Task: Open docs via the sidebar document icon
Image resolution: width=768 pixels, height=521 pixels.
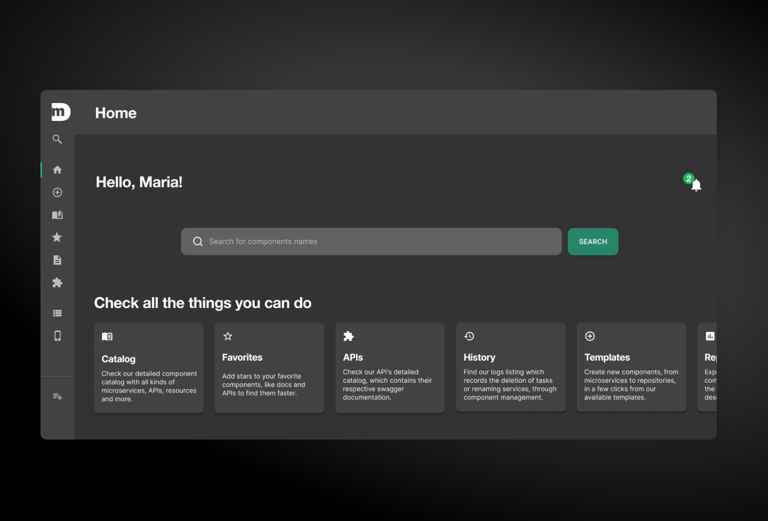Action: click(x=57, y=260)
